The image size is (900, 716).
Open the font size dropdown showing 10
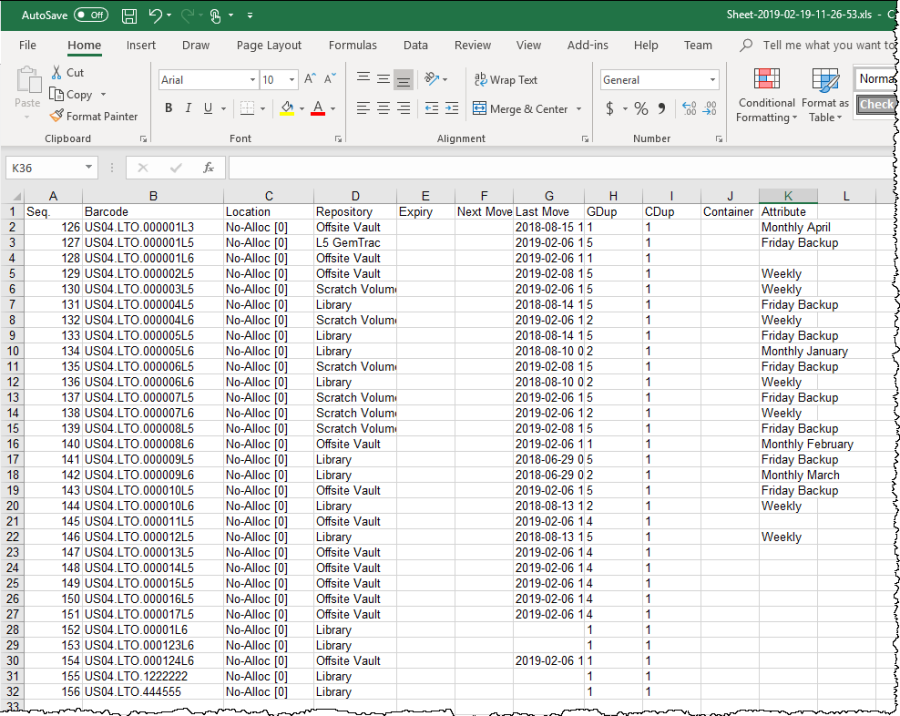pyautogui.click(x=292, y=80)
